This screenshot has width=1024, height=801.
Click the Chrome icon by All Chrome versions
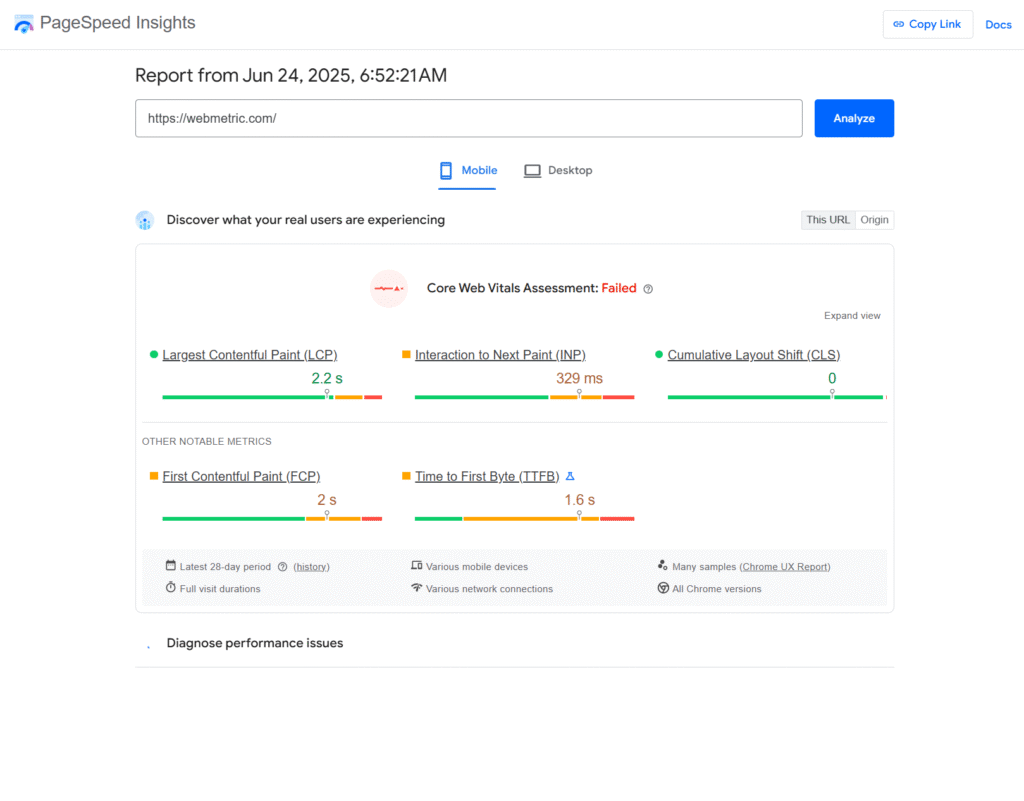coord(663,588)
